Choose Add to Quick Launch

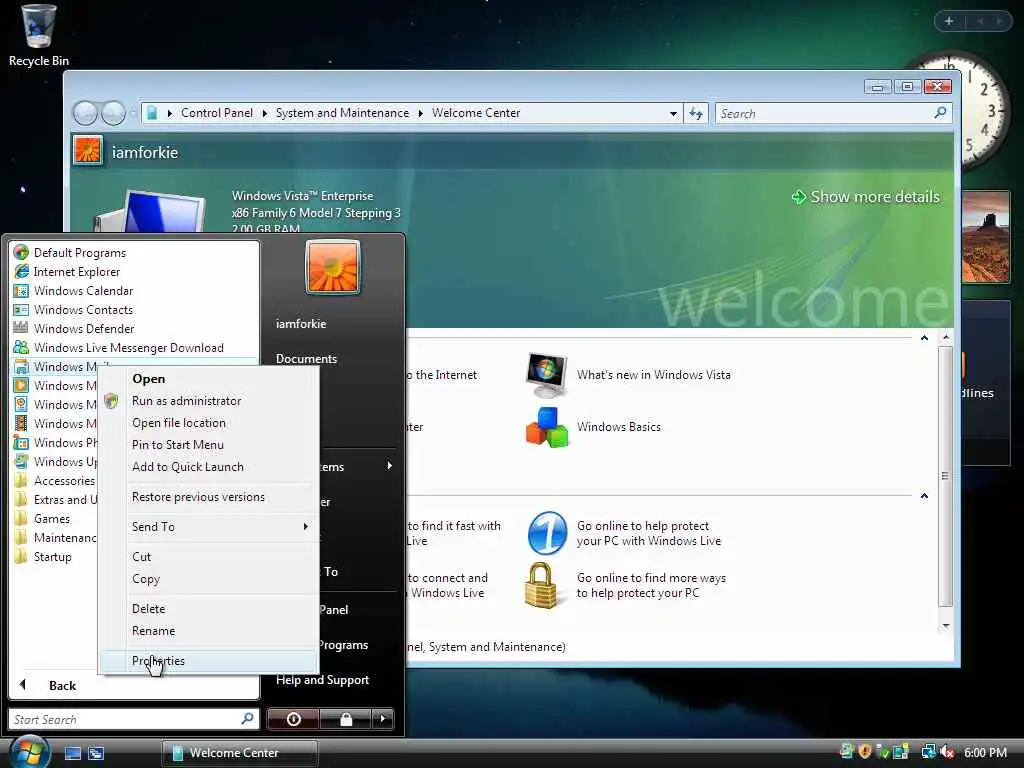pos(209,466)
